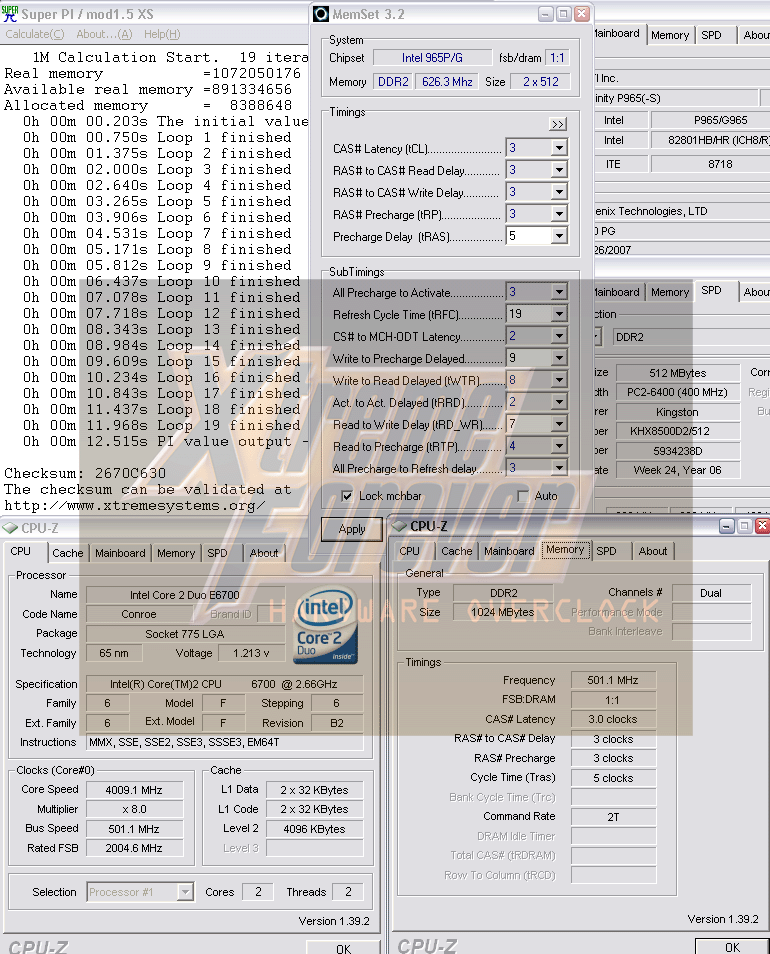Viewport: 770px width, 954px height.
Task: Open the Read to Write Delay dropdown
Action: pos(559,424)
